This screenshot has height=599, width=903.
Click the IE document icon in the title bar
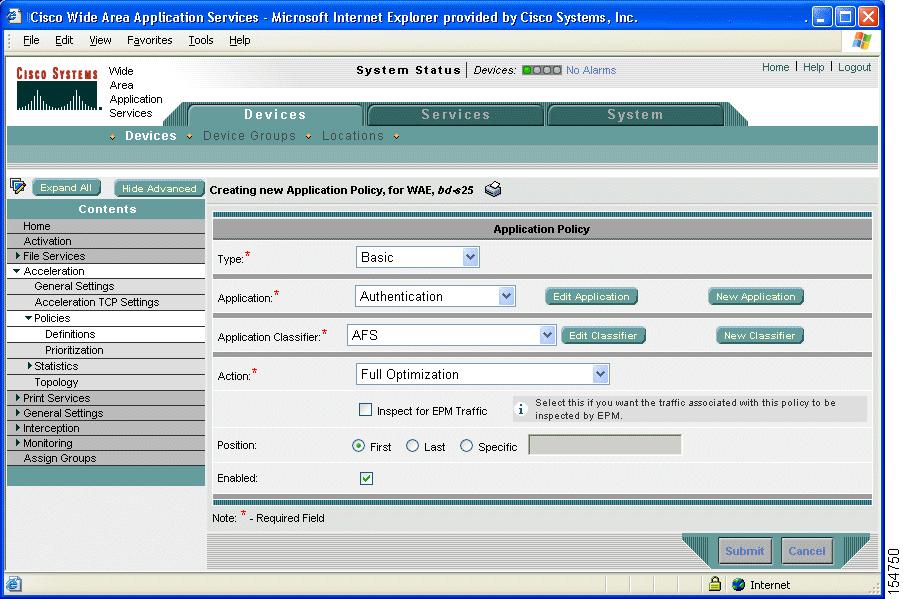15,16
